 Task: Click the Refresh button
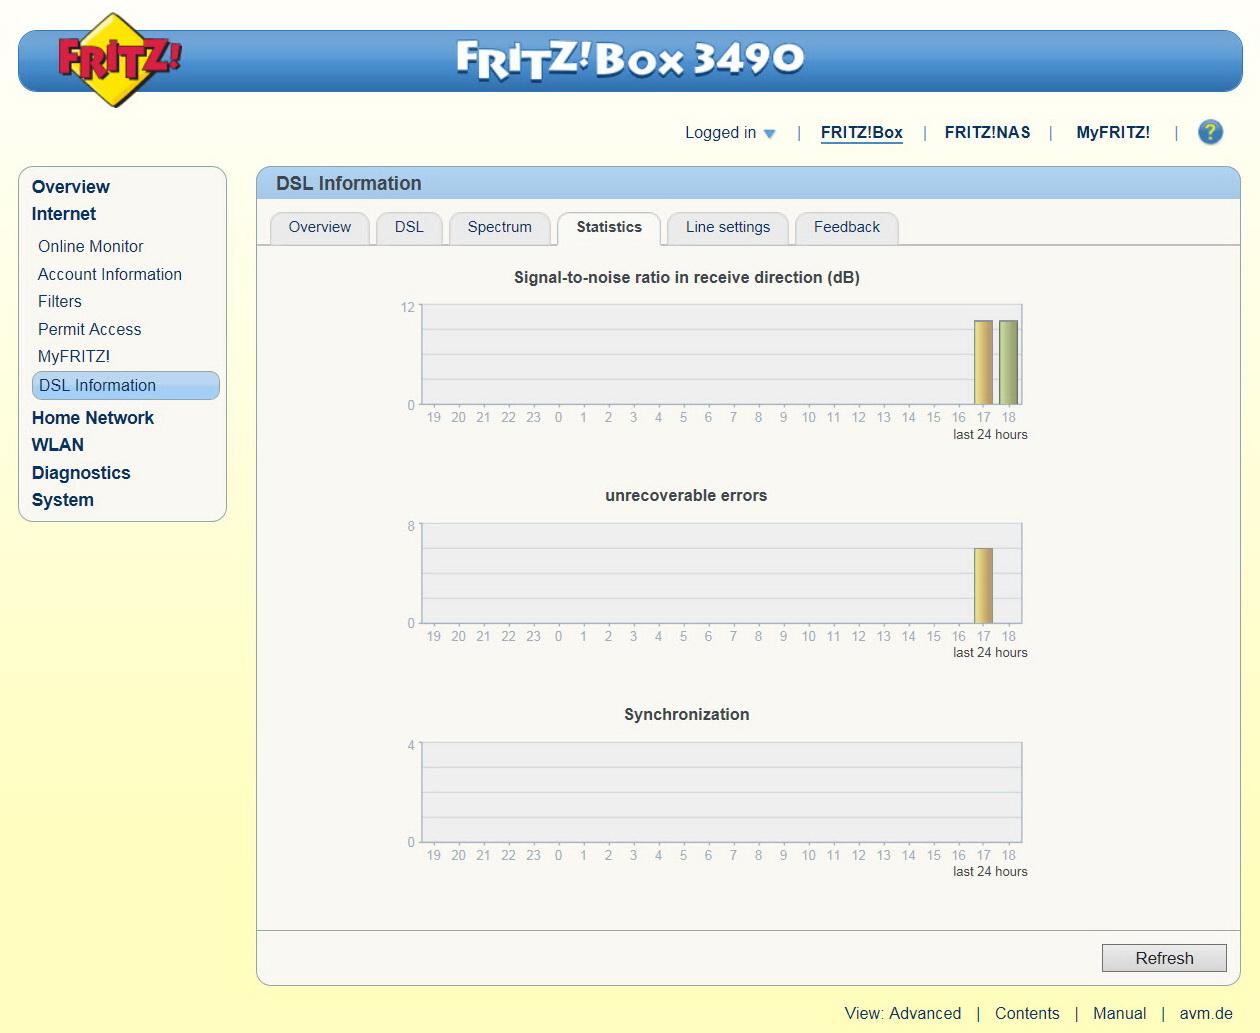pyautogui.click(x=1164, y=958)
